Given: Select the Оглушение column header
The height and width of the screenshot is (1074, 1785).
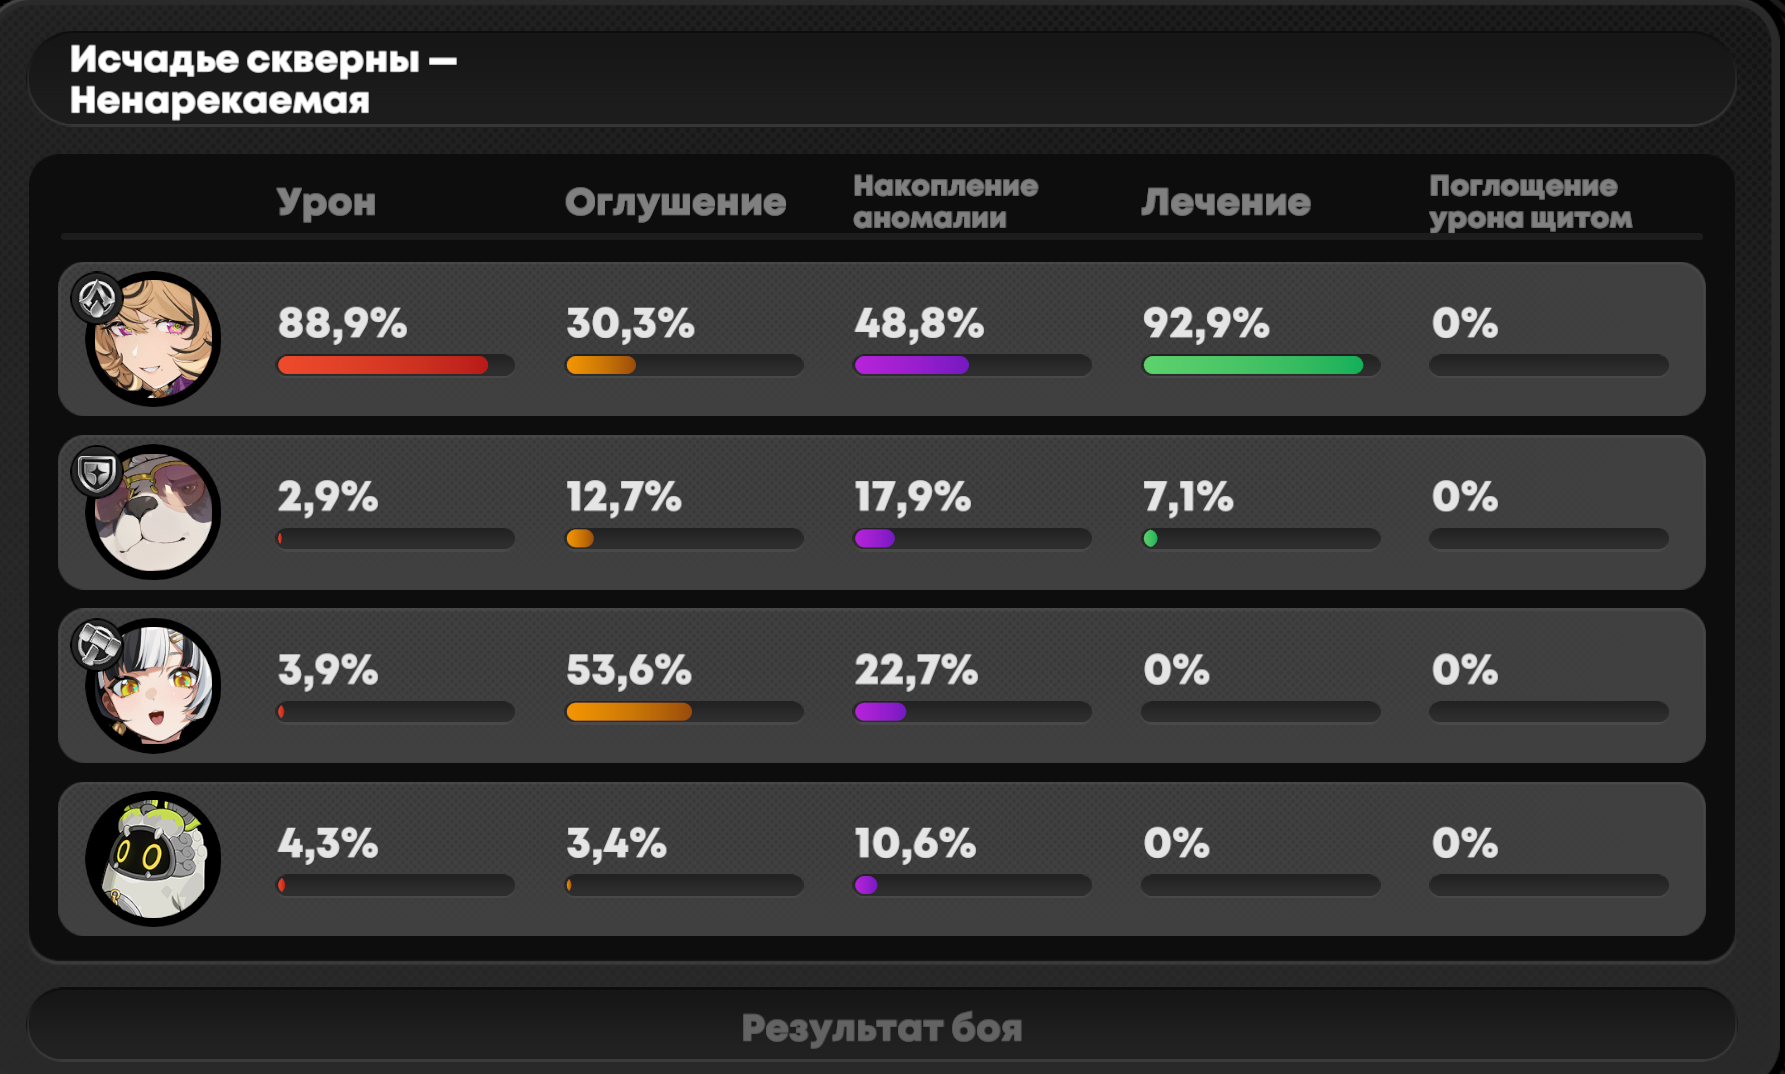Looking at the screenshot, I should click(x=675, y=202).
